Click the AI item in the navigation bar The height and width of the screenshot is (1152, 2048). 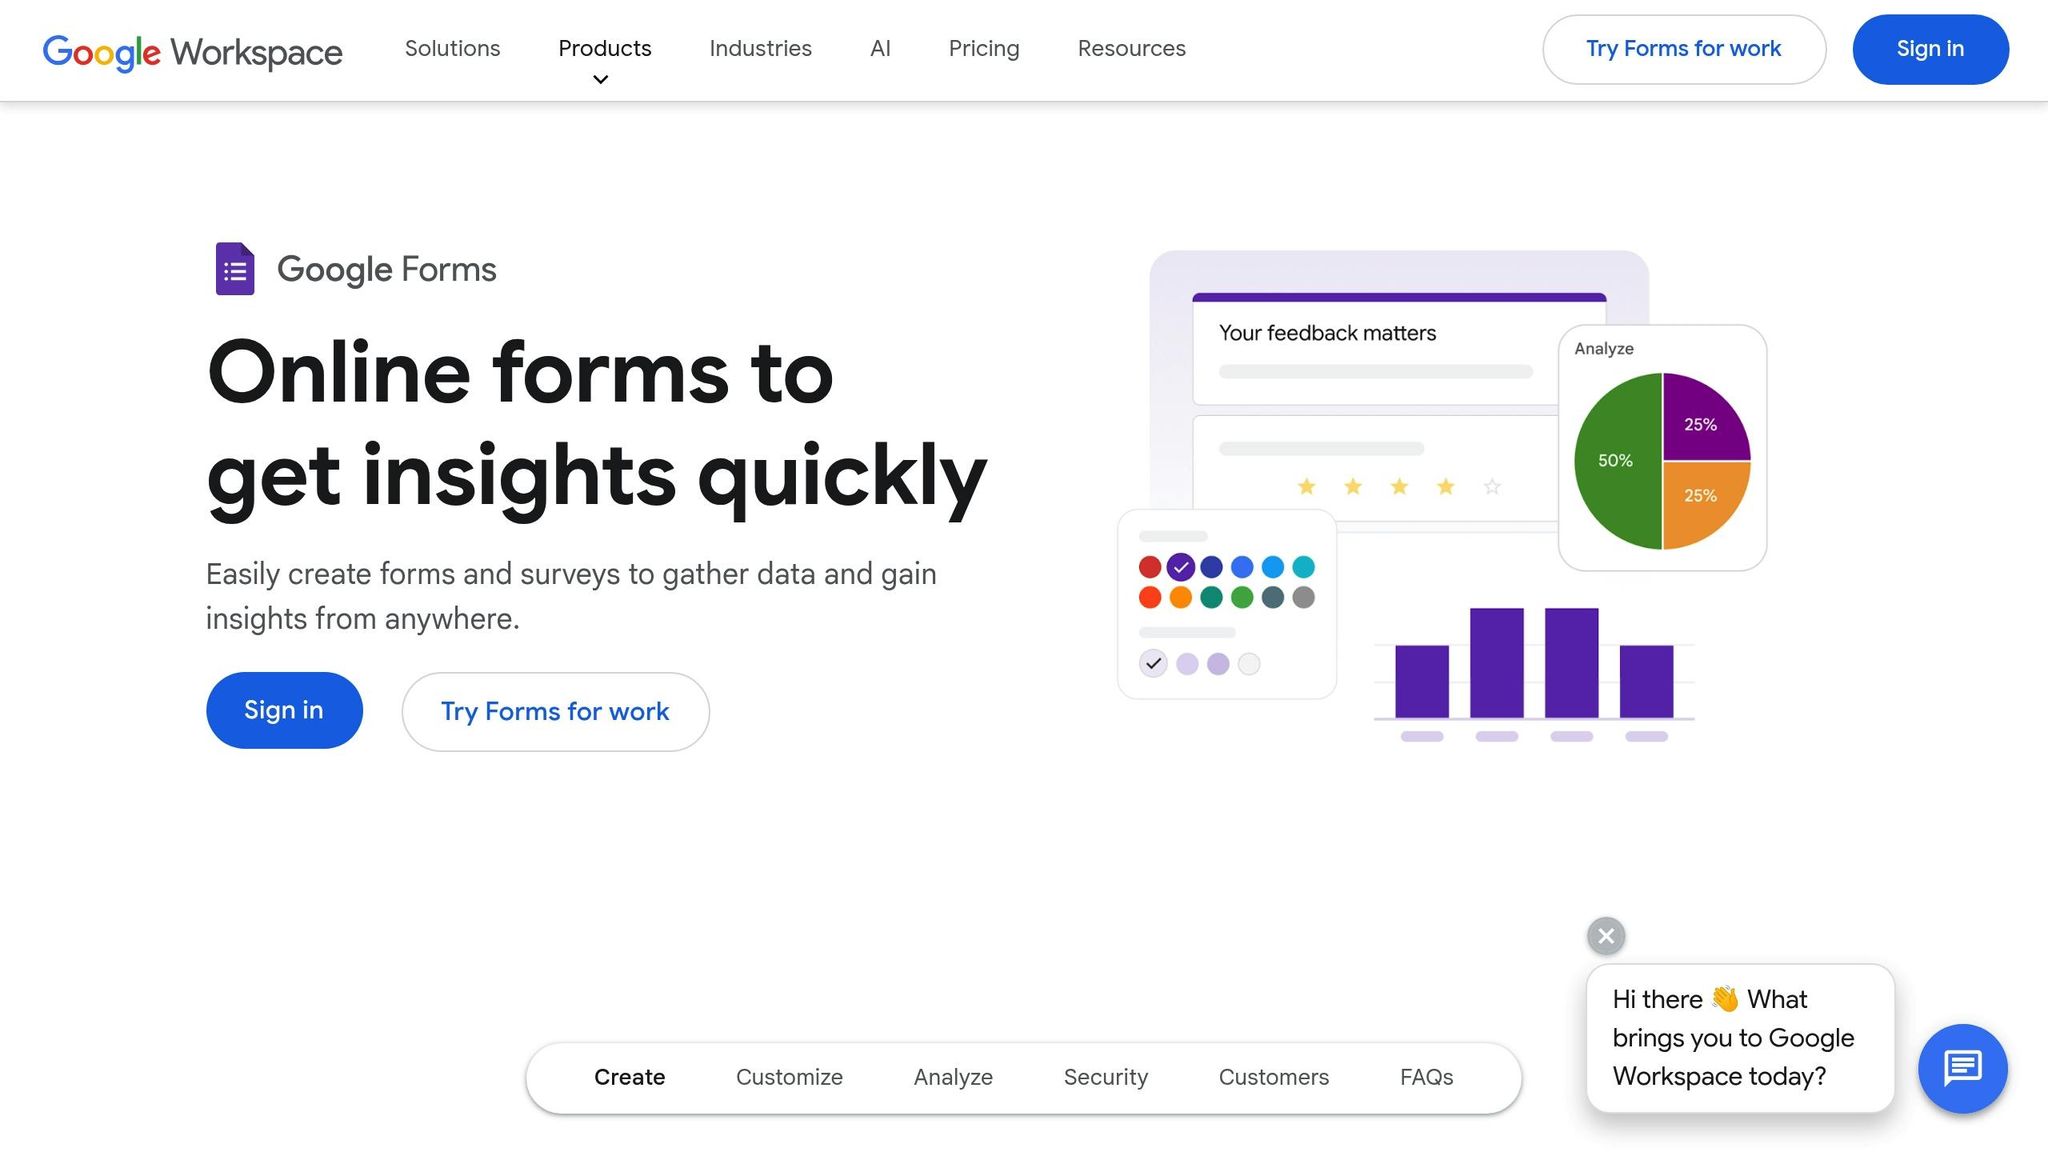coord(880,48)
